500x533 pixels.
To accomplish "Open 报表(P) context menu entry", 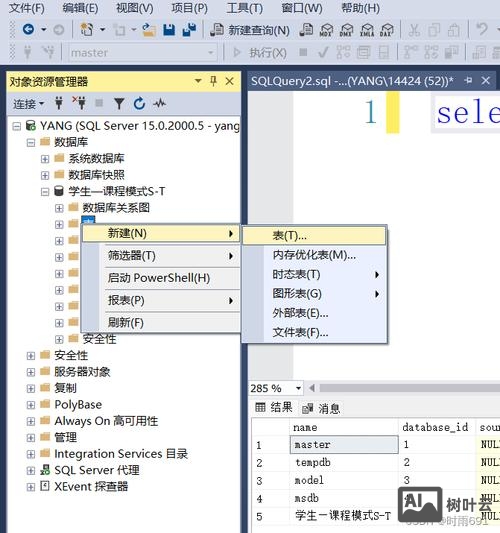I will click(161, 300).
